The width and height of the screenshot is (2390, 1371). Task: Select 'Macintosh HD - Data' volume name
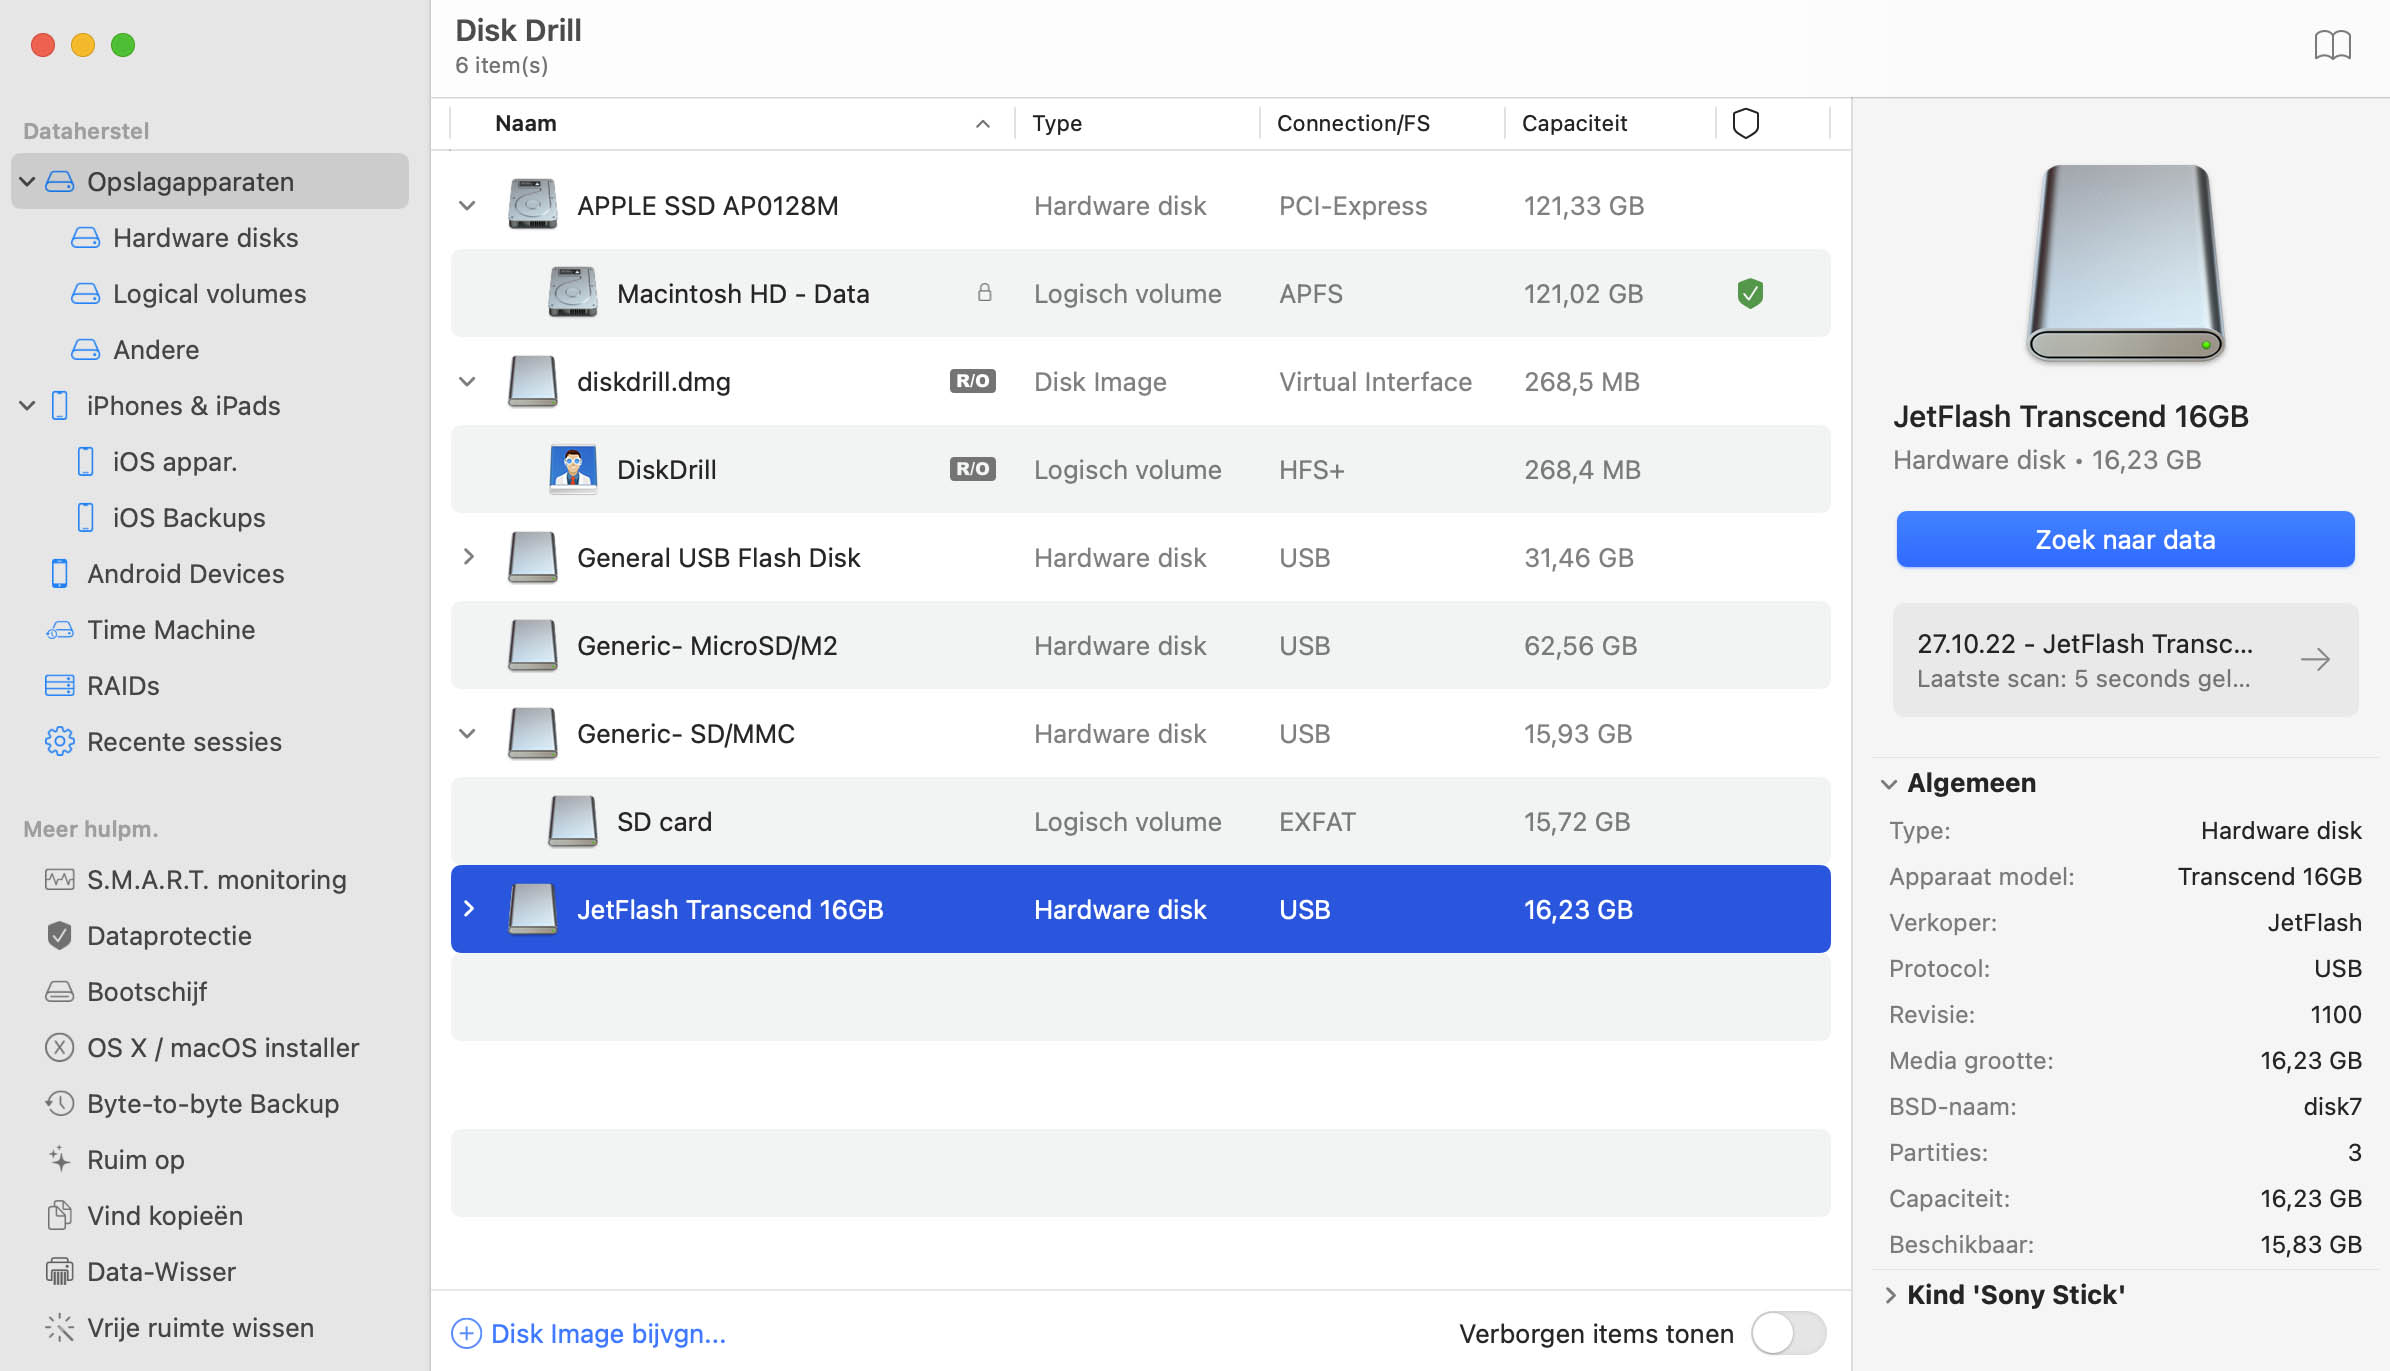pyautogui.click(x=743, y=293)
